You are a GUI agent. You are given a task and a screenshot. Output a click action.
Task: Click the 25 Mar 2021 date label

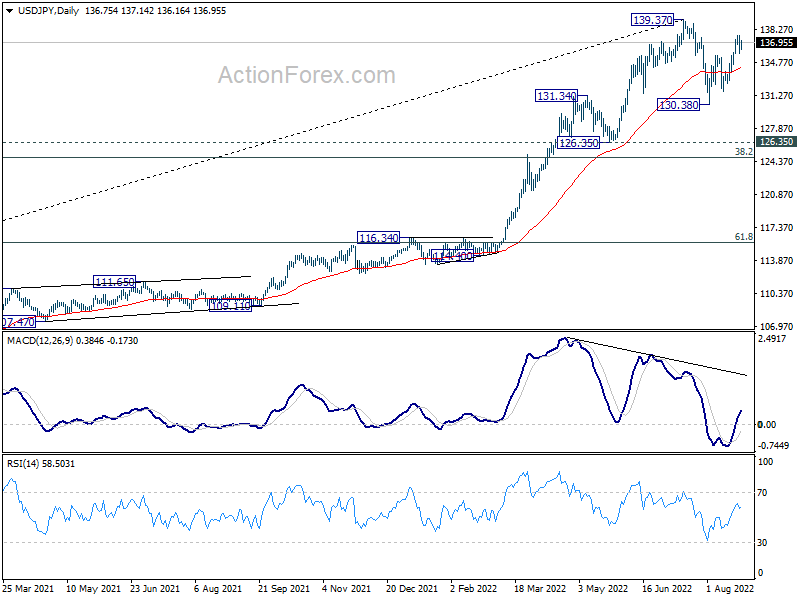pyautogui.click(x=28, y=588)
